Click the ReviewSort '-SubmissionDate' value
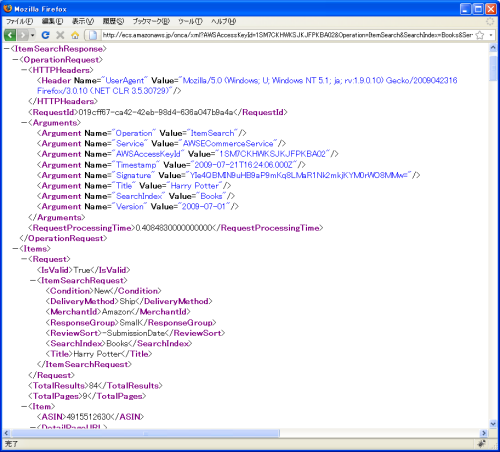The width and height of the screenshot is (500, 452). 133,333
